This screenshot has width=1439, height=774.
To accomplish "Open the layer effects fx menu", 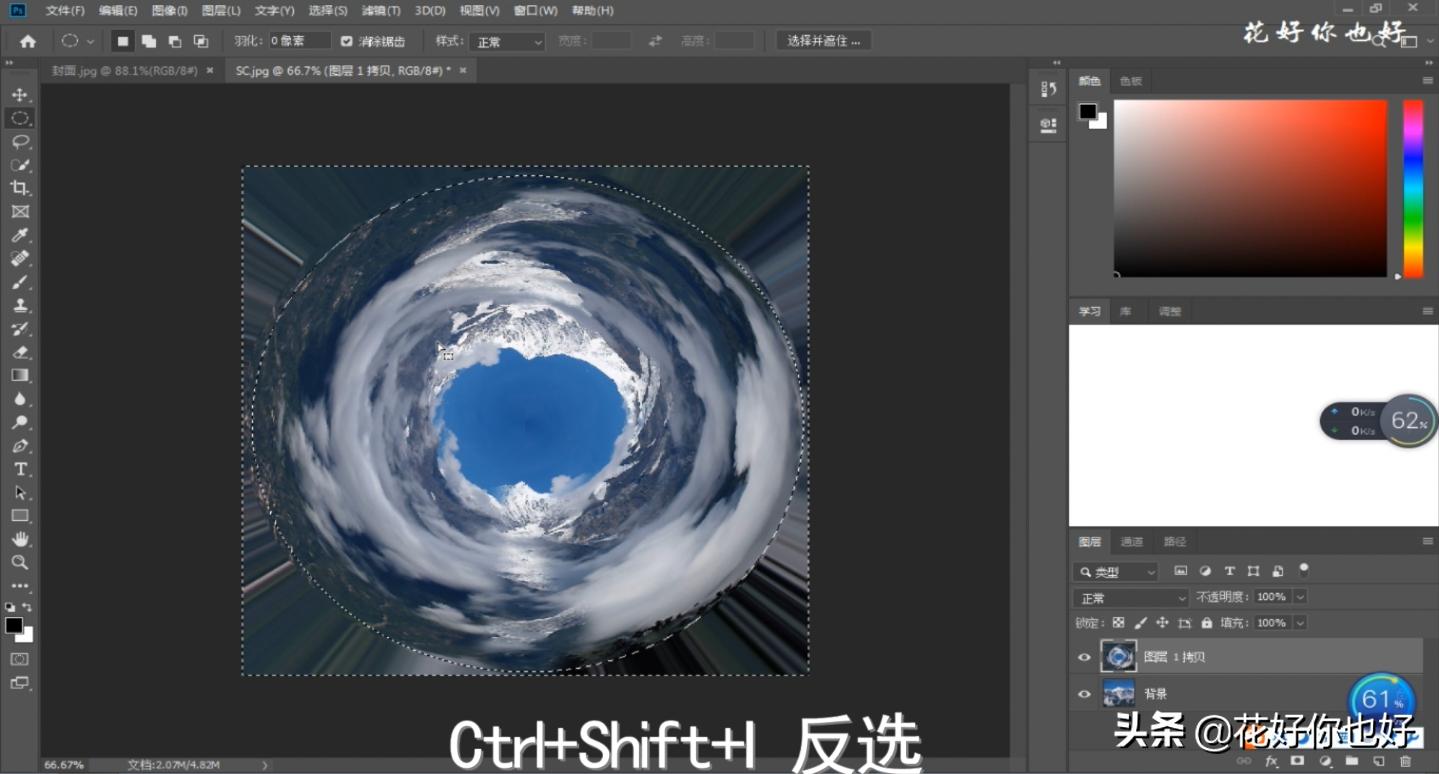I will (x=1272, y=761).
